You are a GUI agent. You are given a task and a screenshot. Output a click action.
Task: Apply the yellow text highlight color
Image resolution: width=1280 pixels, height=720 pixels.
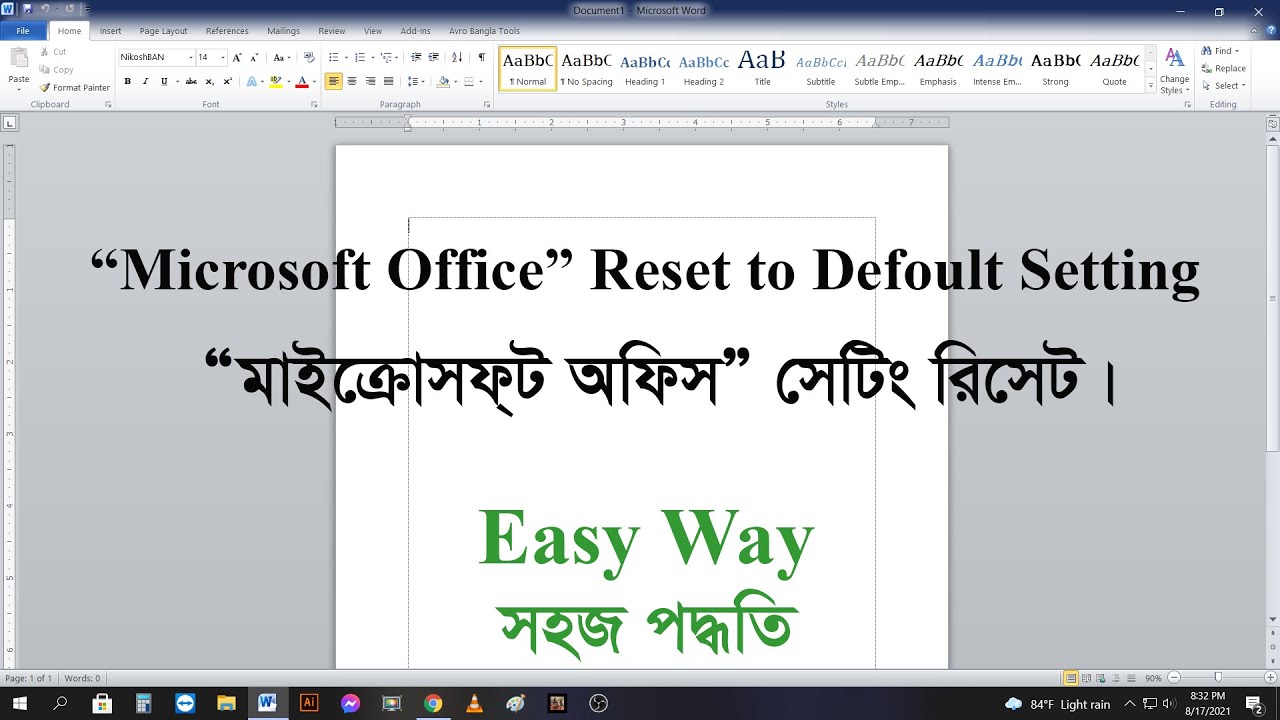pos(275,82)
